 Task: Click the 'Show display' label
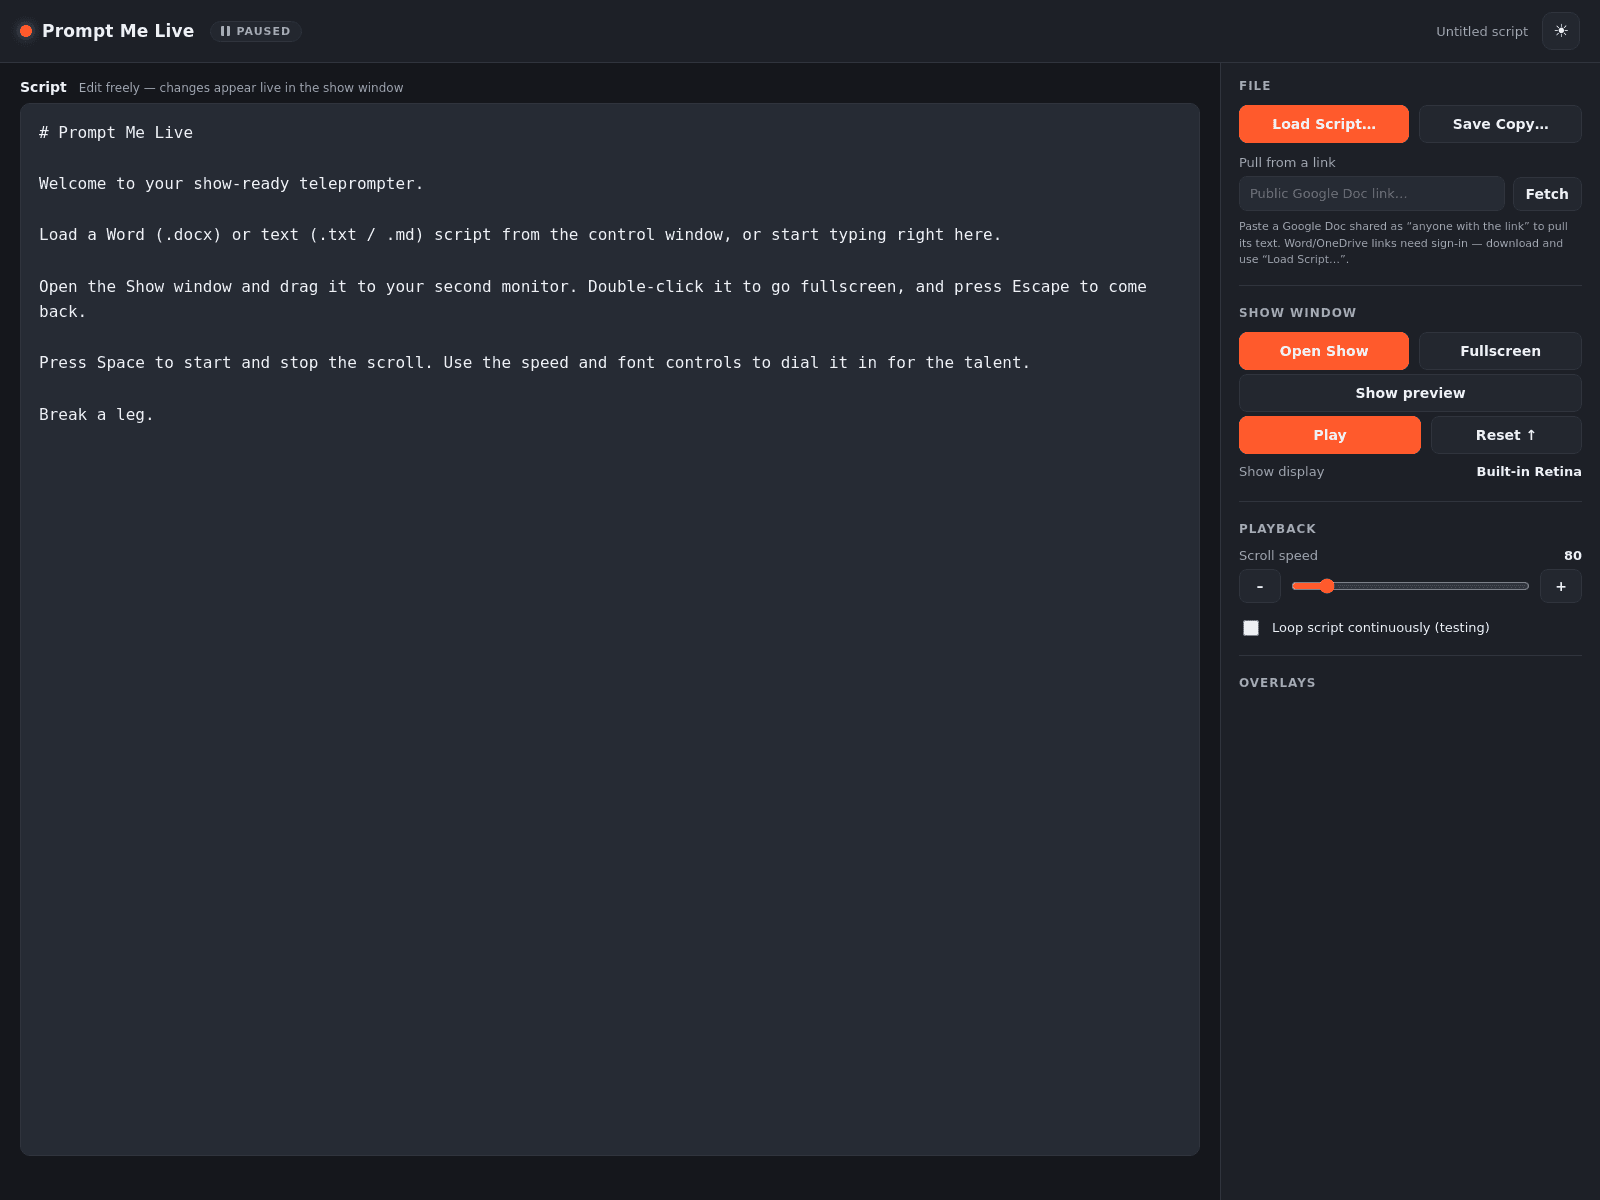pos(1281,472)
